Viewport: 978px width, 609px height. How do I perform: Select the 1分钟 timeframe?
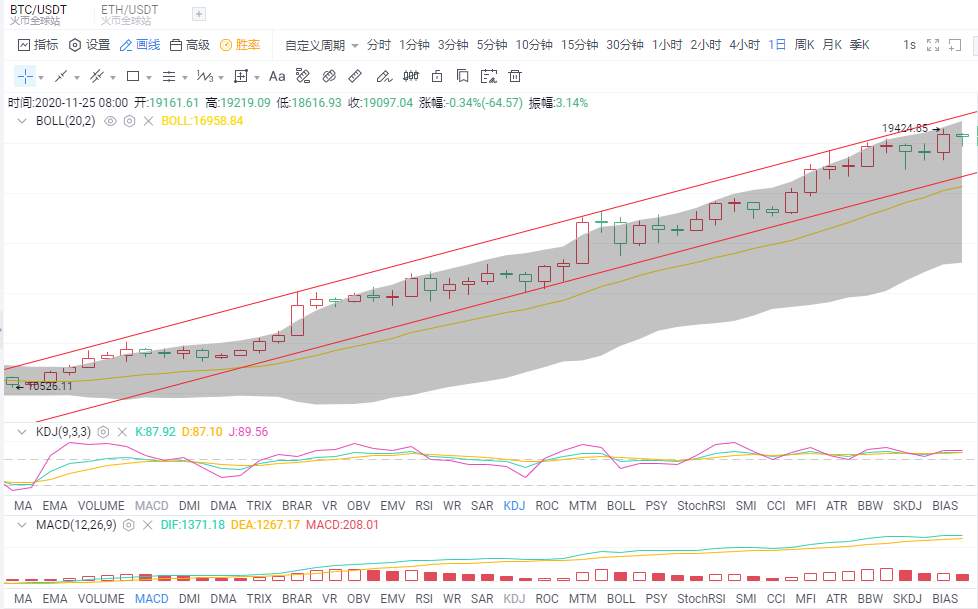point(415,45)
